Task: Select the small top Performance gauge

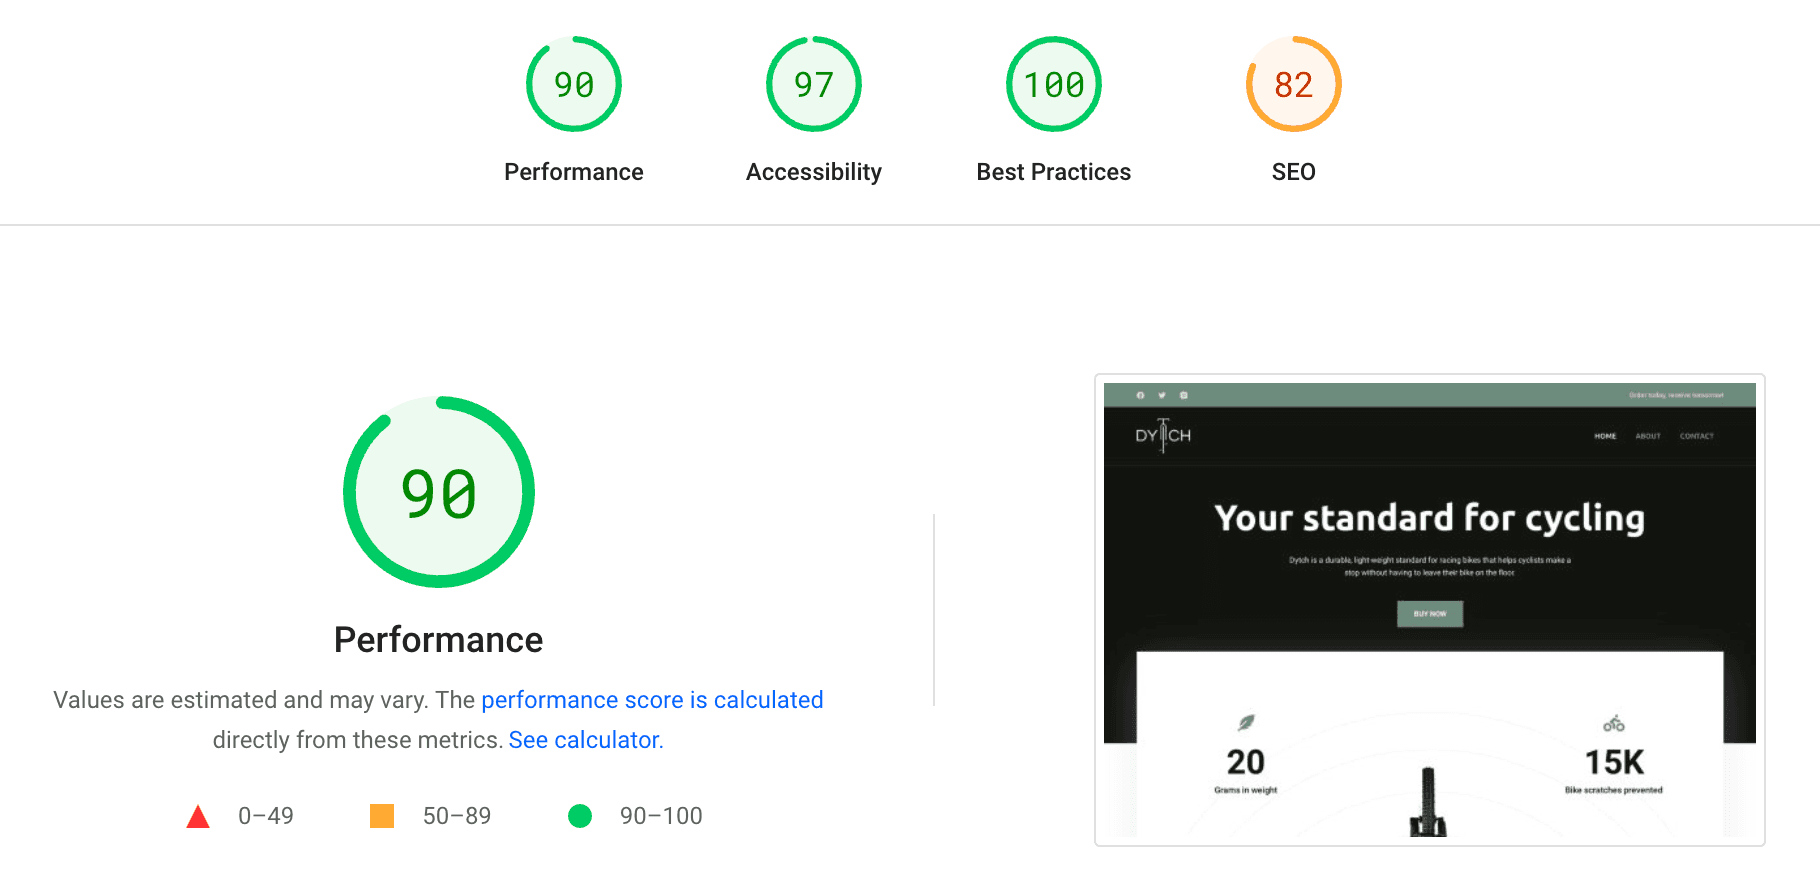Action: [x=574, y=85]
